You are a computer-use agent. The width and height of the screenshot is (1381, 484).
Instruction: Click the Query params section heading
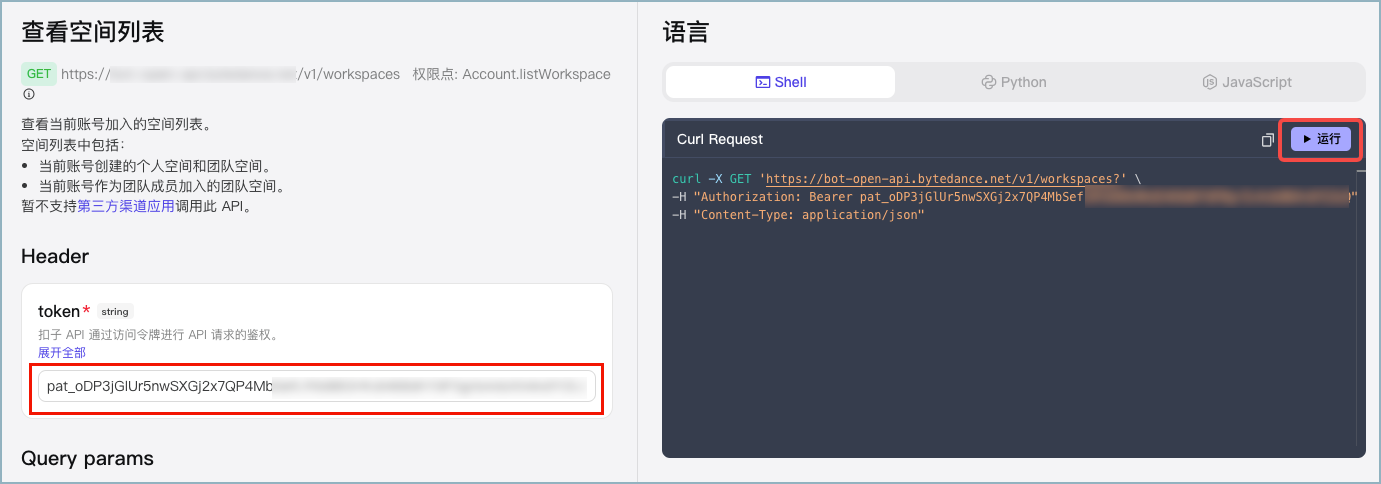coord(88,458)
